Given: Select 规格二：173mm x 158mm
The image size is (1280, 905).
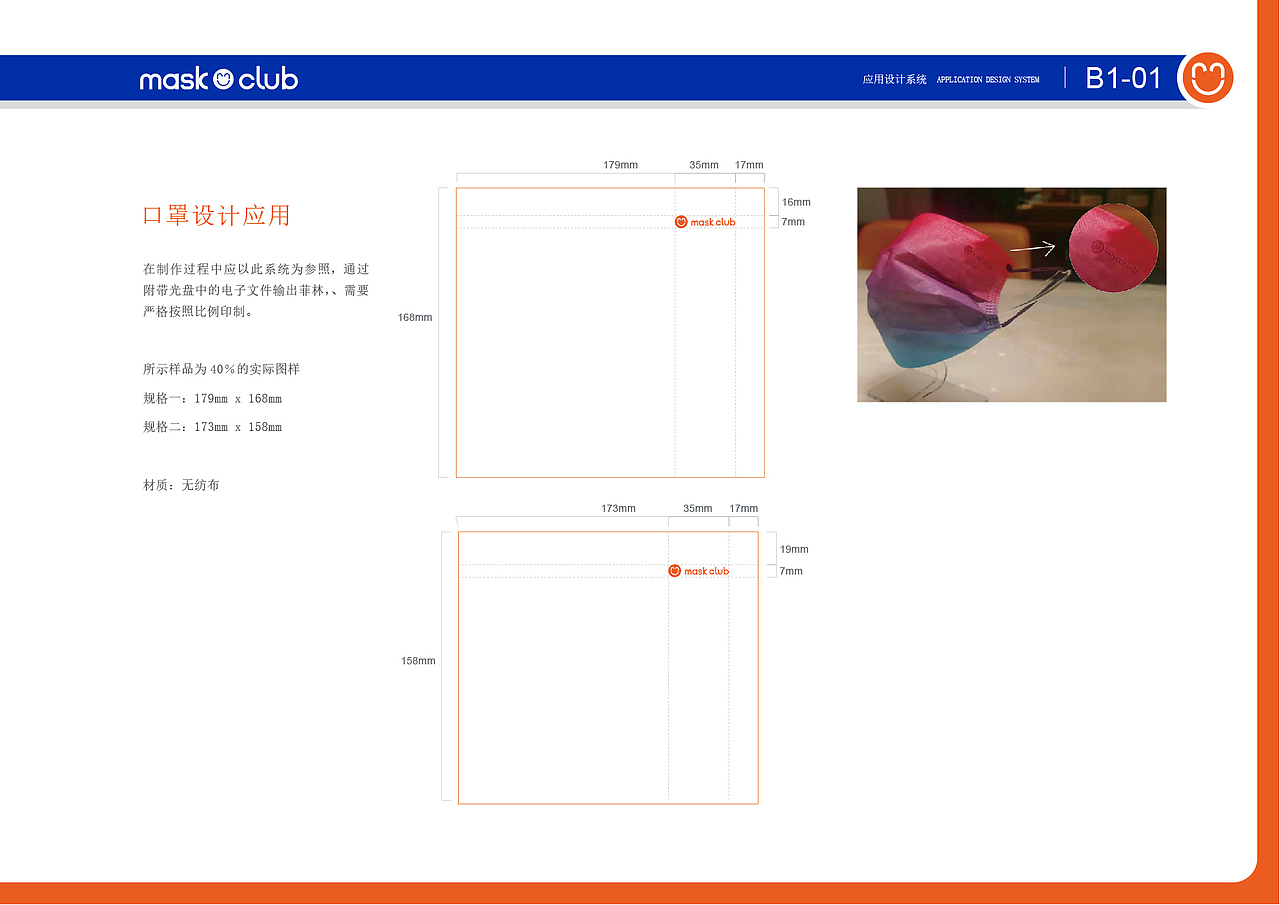Looking at the screenshot, I should tap(213, 427).
